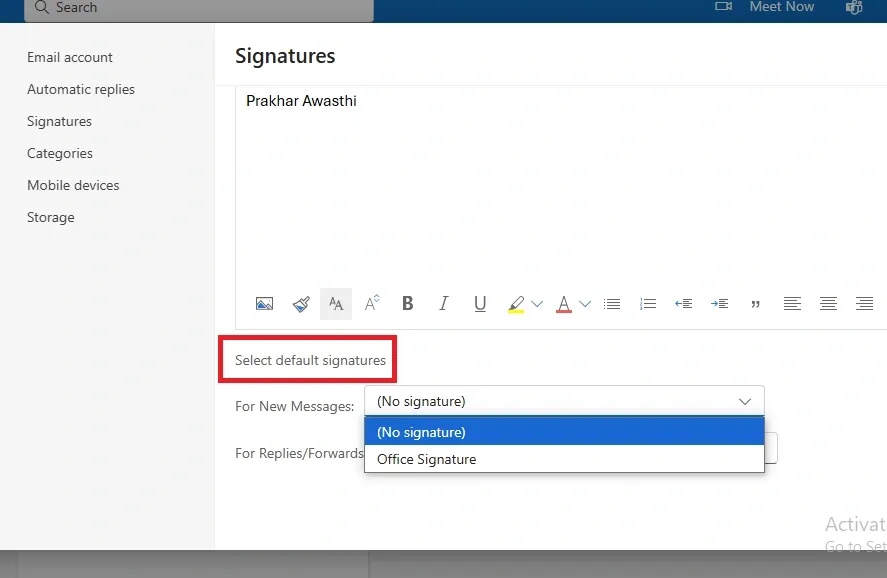Decrease the text indent

pos(683,304)
